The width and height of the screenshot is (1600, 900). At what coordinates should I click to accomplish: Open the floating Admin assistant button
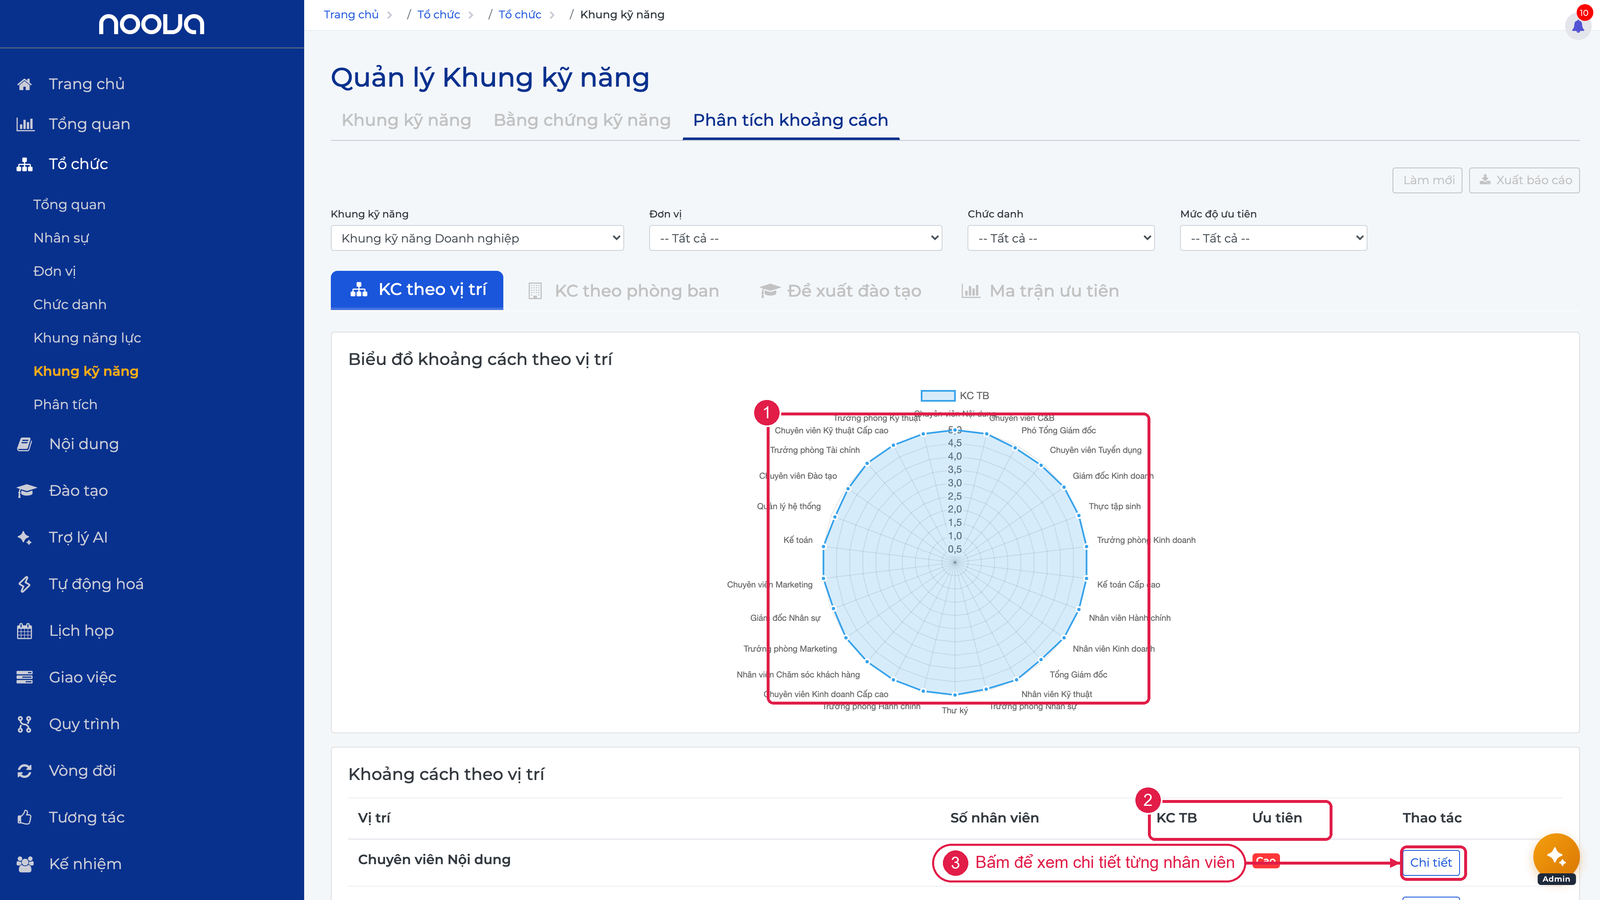(1556, 858)
